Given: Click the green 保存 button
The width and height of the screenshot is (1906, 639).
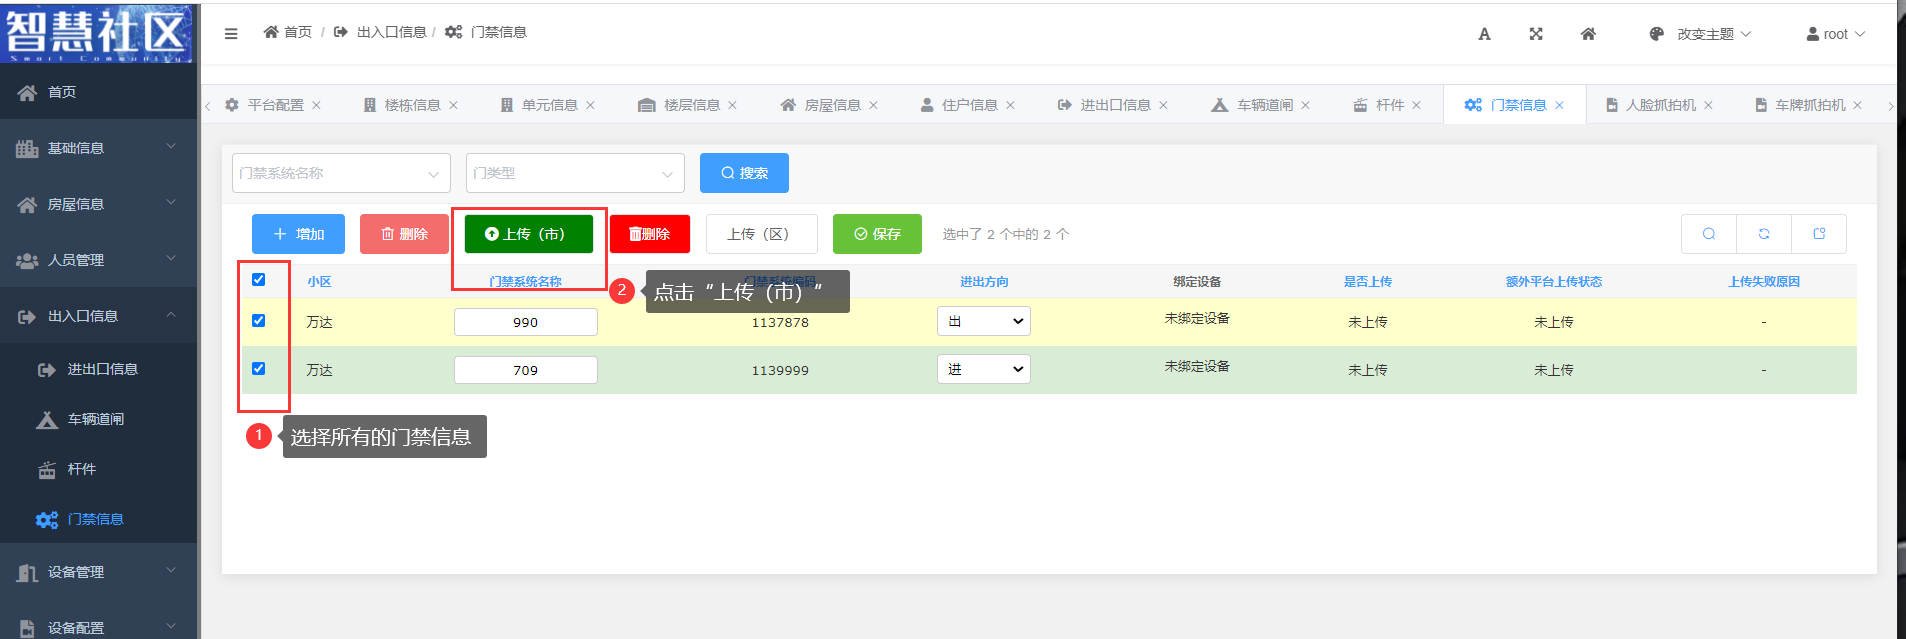Looking at the screenshot, I should point(877,234).
